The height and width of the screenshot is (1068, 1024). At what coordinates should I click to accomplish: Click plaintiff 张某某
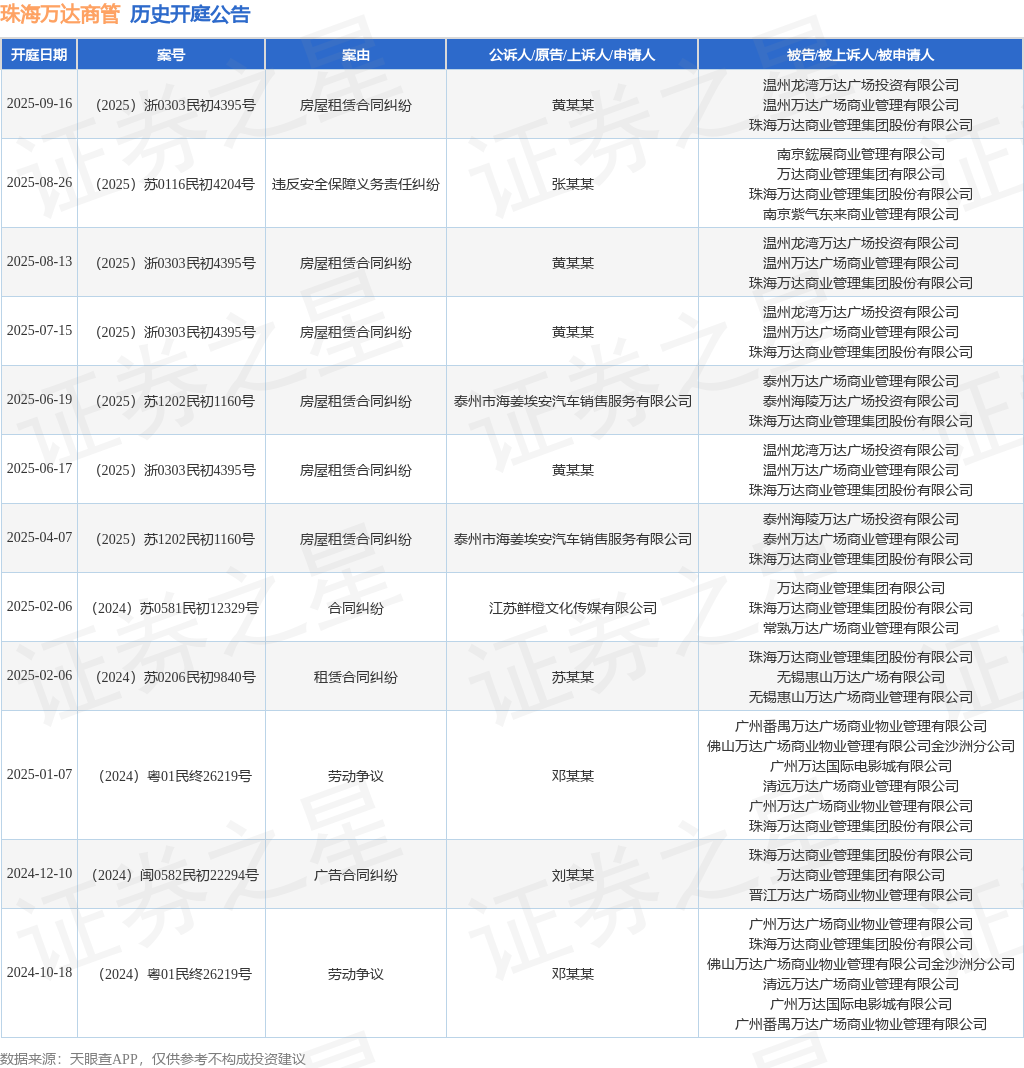[573, 184]
